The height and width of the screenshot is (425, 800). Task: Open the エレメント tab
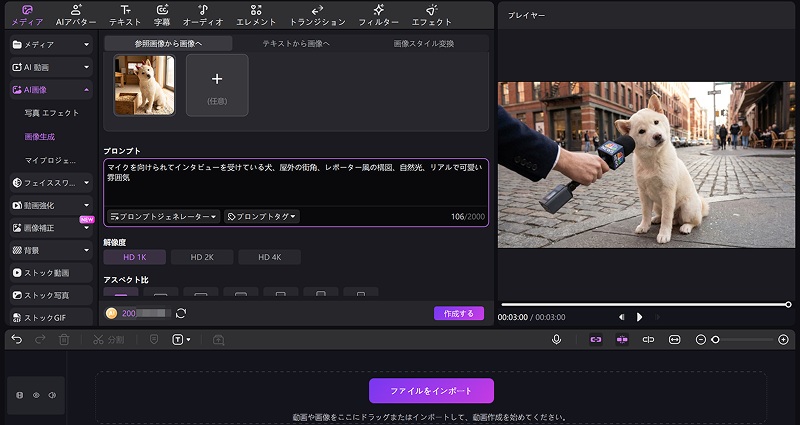(x=256, y=15)
